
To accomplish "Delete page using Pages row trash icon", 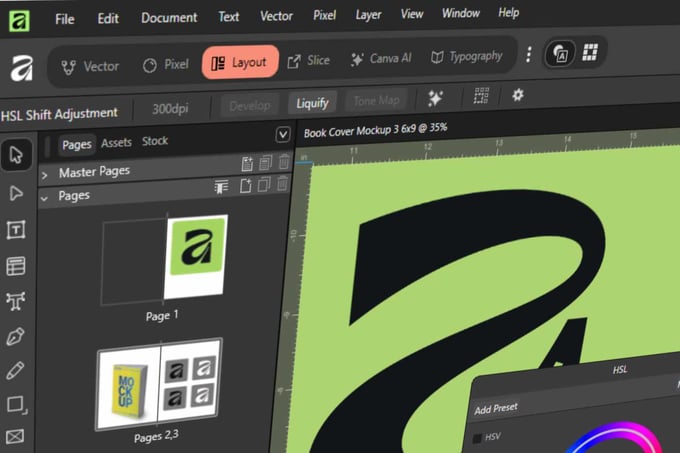I will coord(282,183).
